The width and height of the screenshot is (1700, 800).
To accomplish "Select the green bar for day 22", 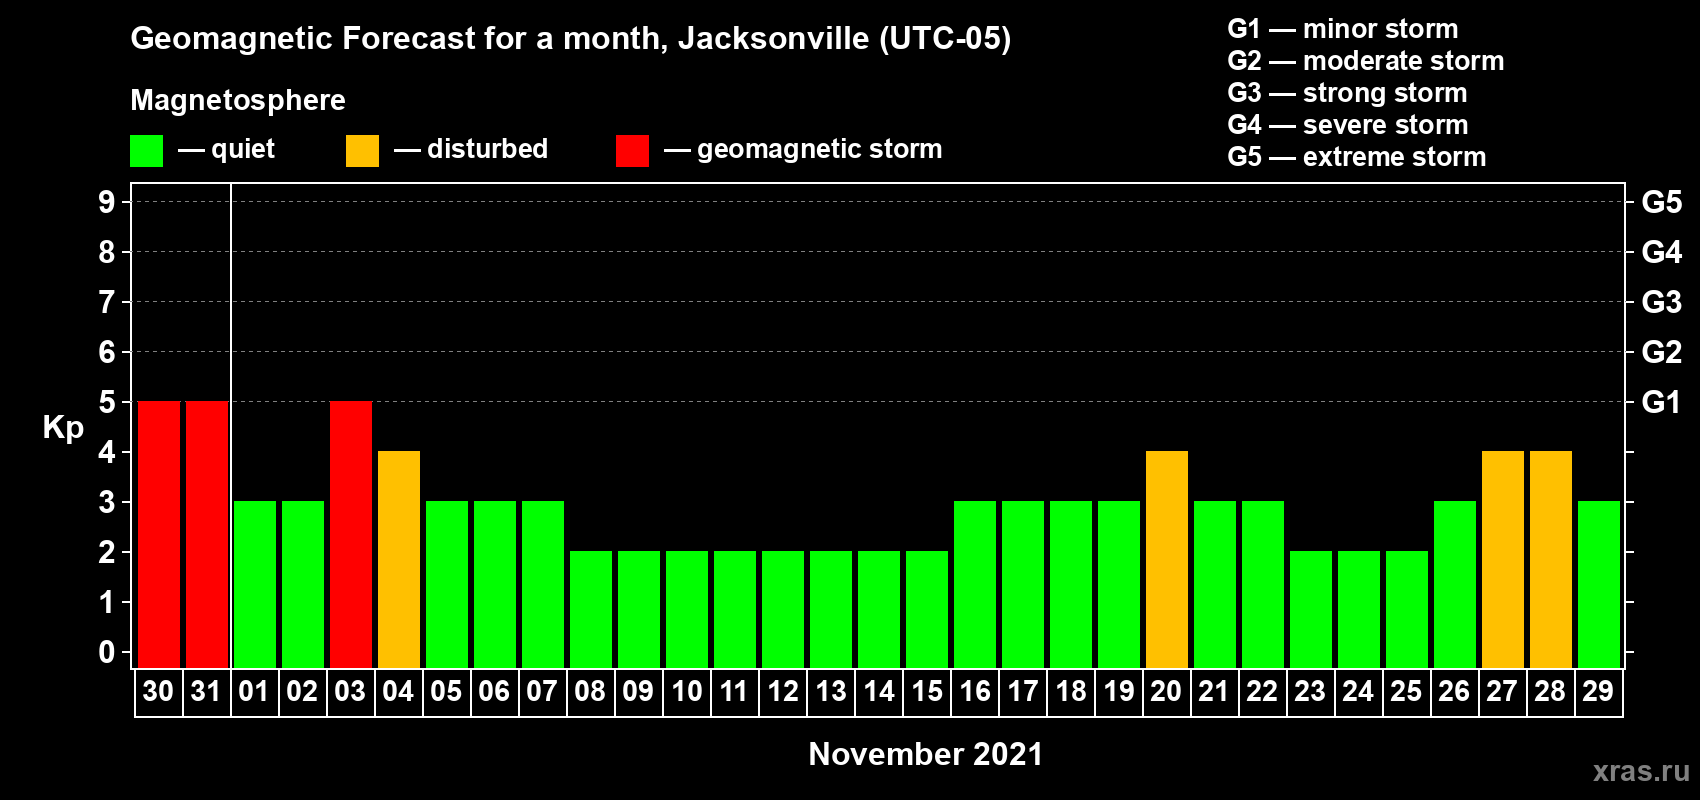I will pos(1263,585).
